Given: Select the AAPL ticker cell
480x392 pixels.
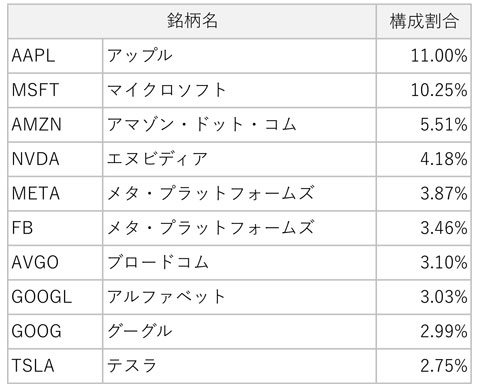Looking at the screenshot, I should [55, 56].
